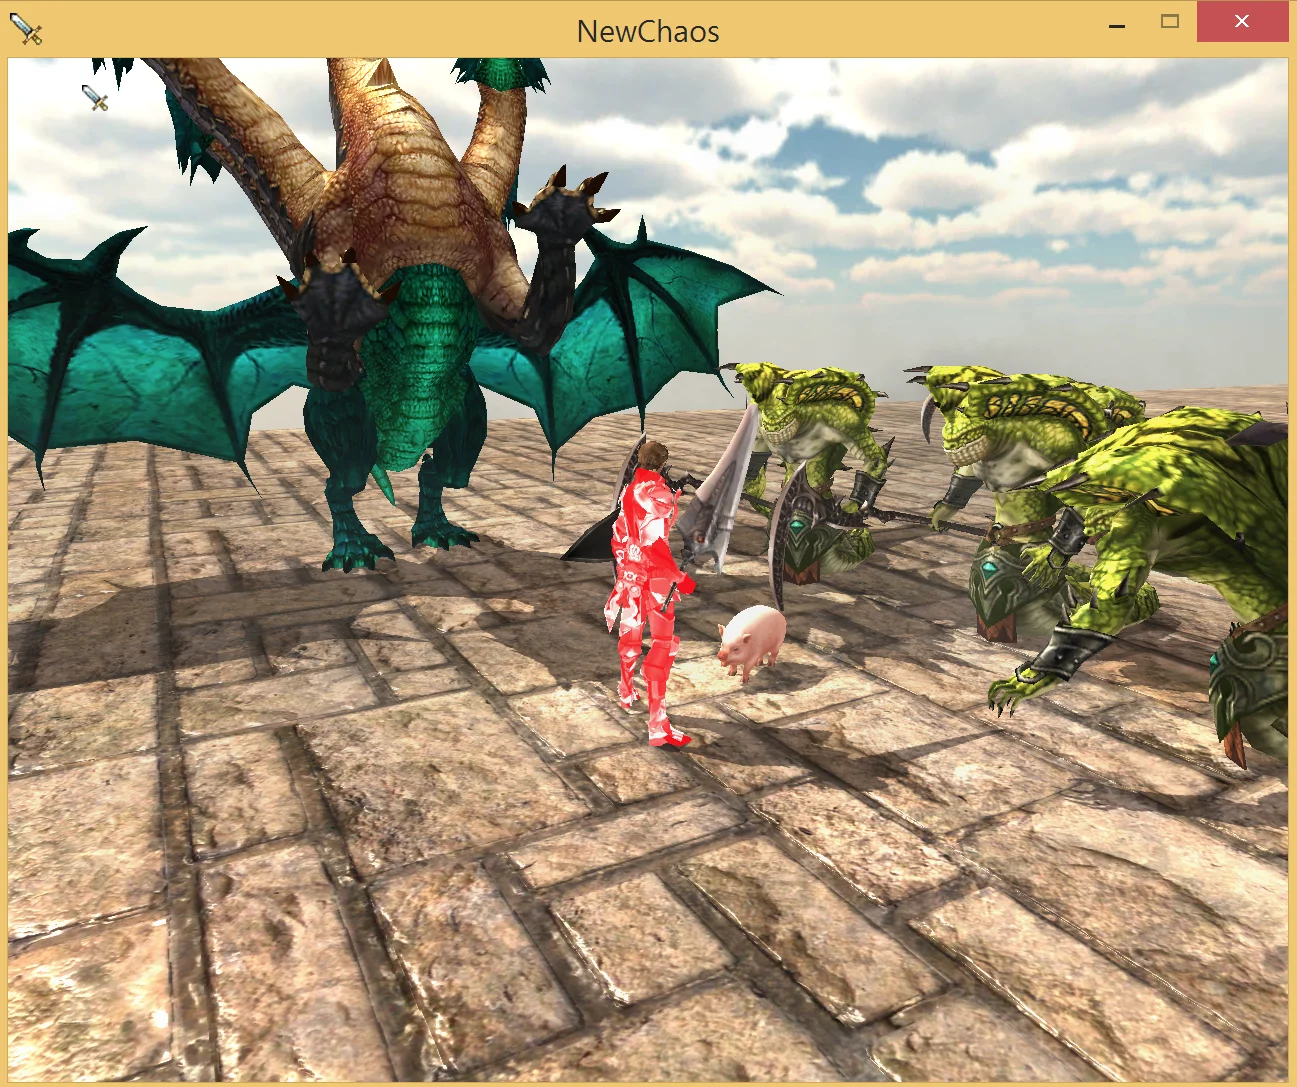Image resolution: width=1297 pixels, height=1087 pixels.
Task: Close the NewChaos game window
Action: coord(1242,22)
